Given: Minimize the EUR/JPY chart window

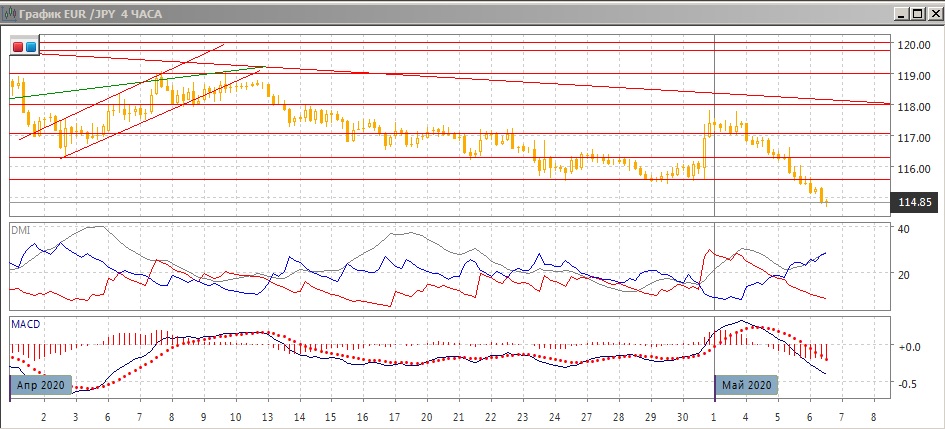Looking at the screenshot, I should point(897,12).
